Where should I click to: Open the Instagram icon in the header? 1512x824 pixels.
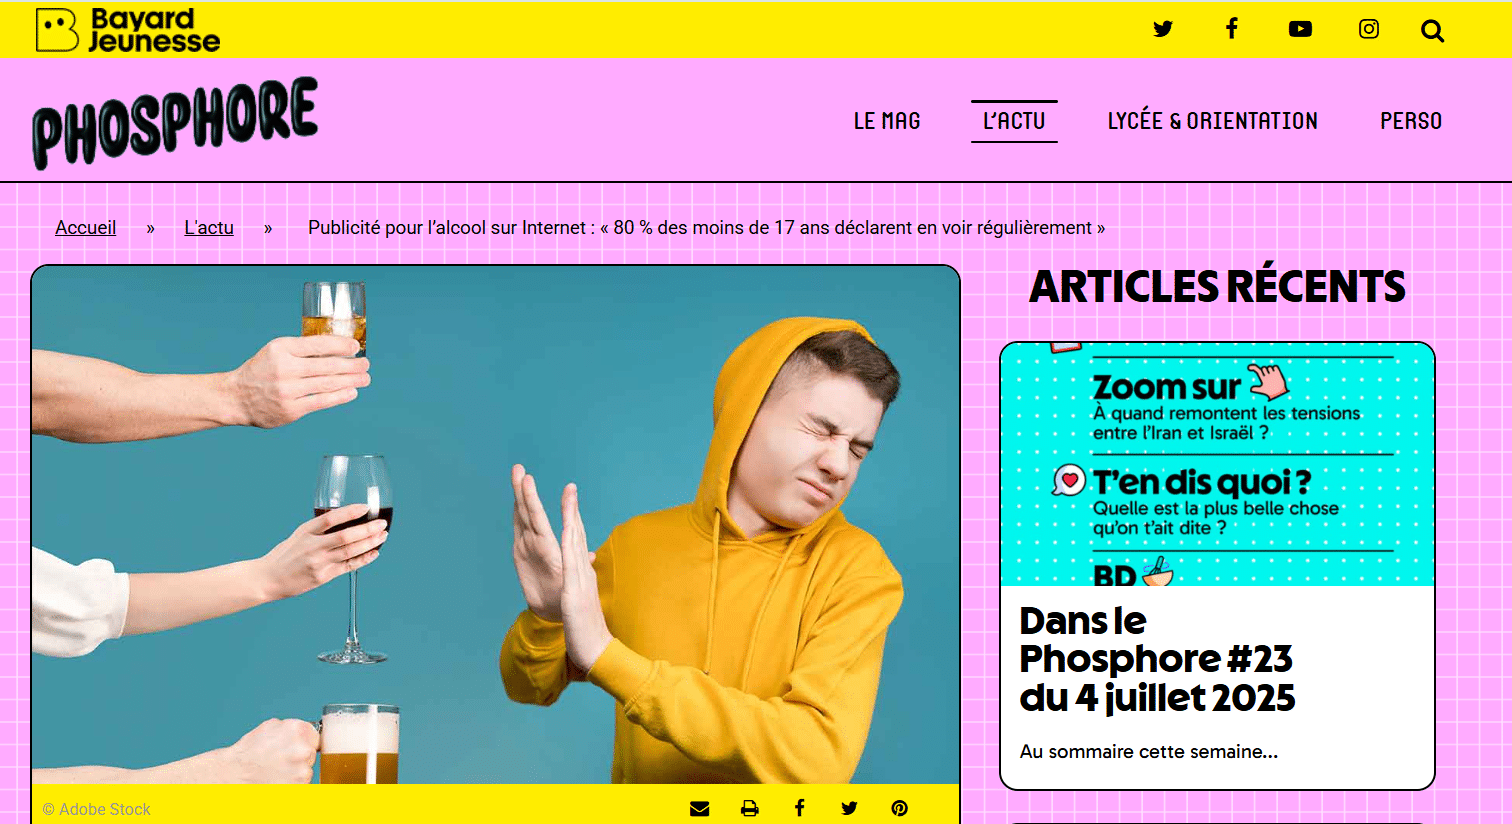(x=1369, y=29)
